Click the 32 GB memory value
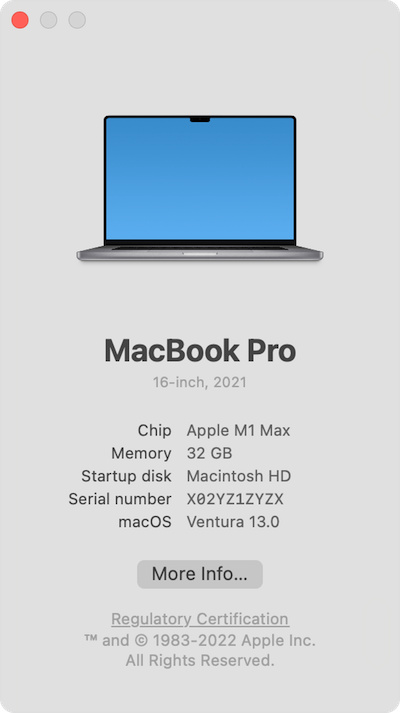 point(210,453)
